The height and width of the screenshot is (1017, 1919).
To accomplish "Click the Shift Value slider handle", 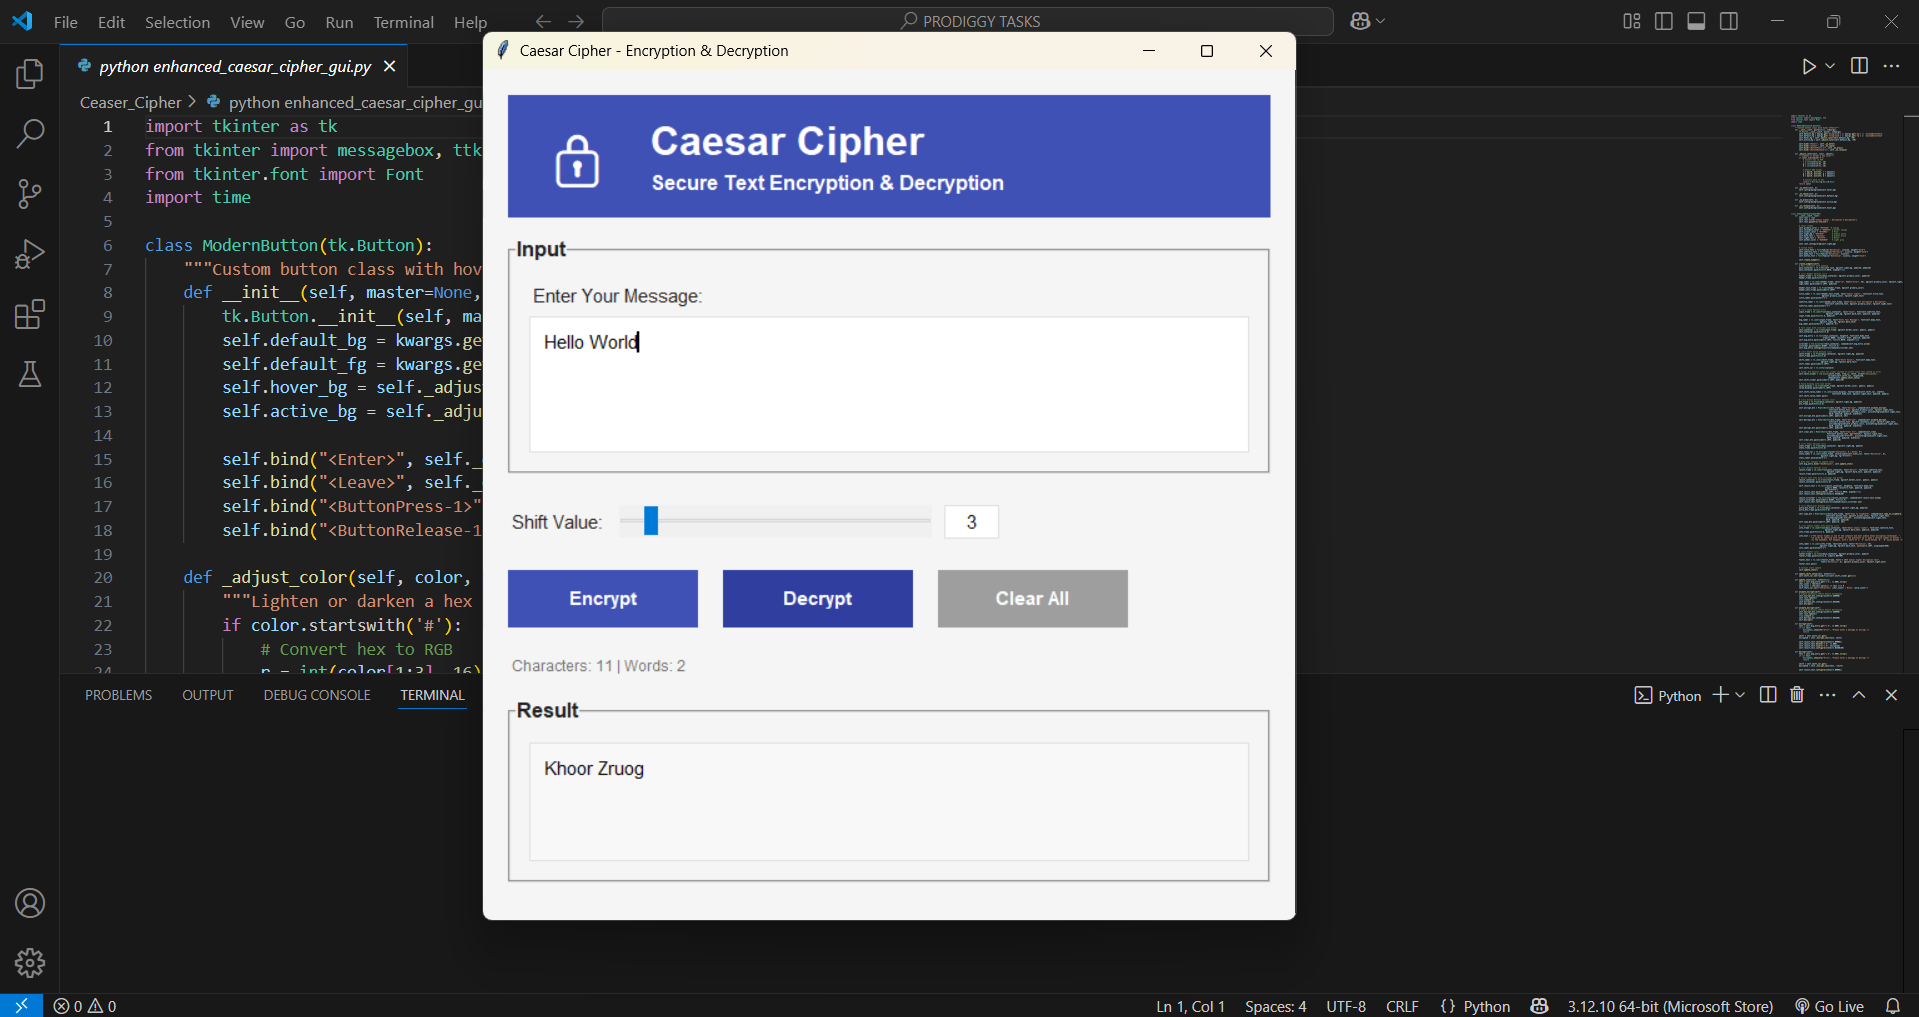I will click(651, 520).
